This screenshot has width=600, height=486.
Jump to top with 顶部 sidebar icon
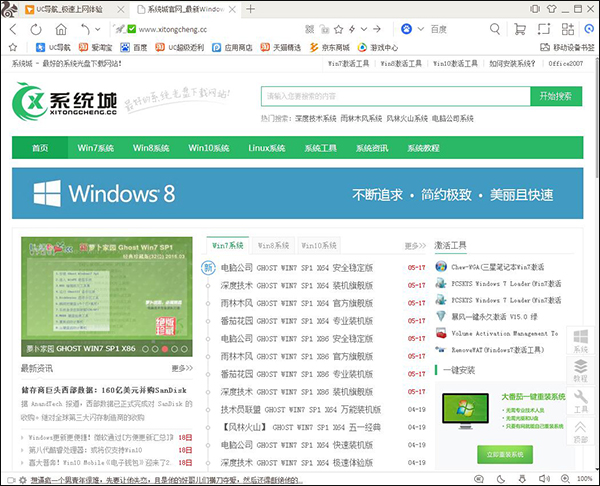point(580,432)
